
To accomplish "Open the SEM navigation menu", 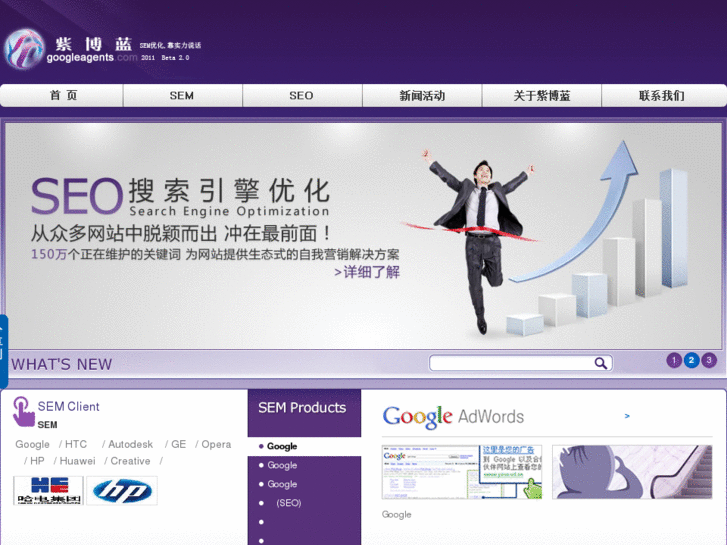I will pos(182,96).
